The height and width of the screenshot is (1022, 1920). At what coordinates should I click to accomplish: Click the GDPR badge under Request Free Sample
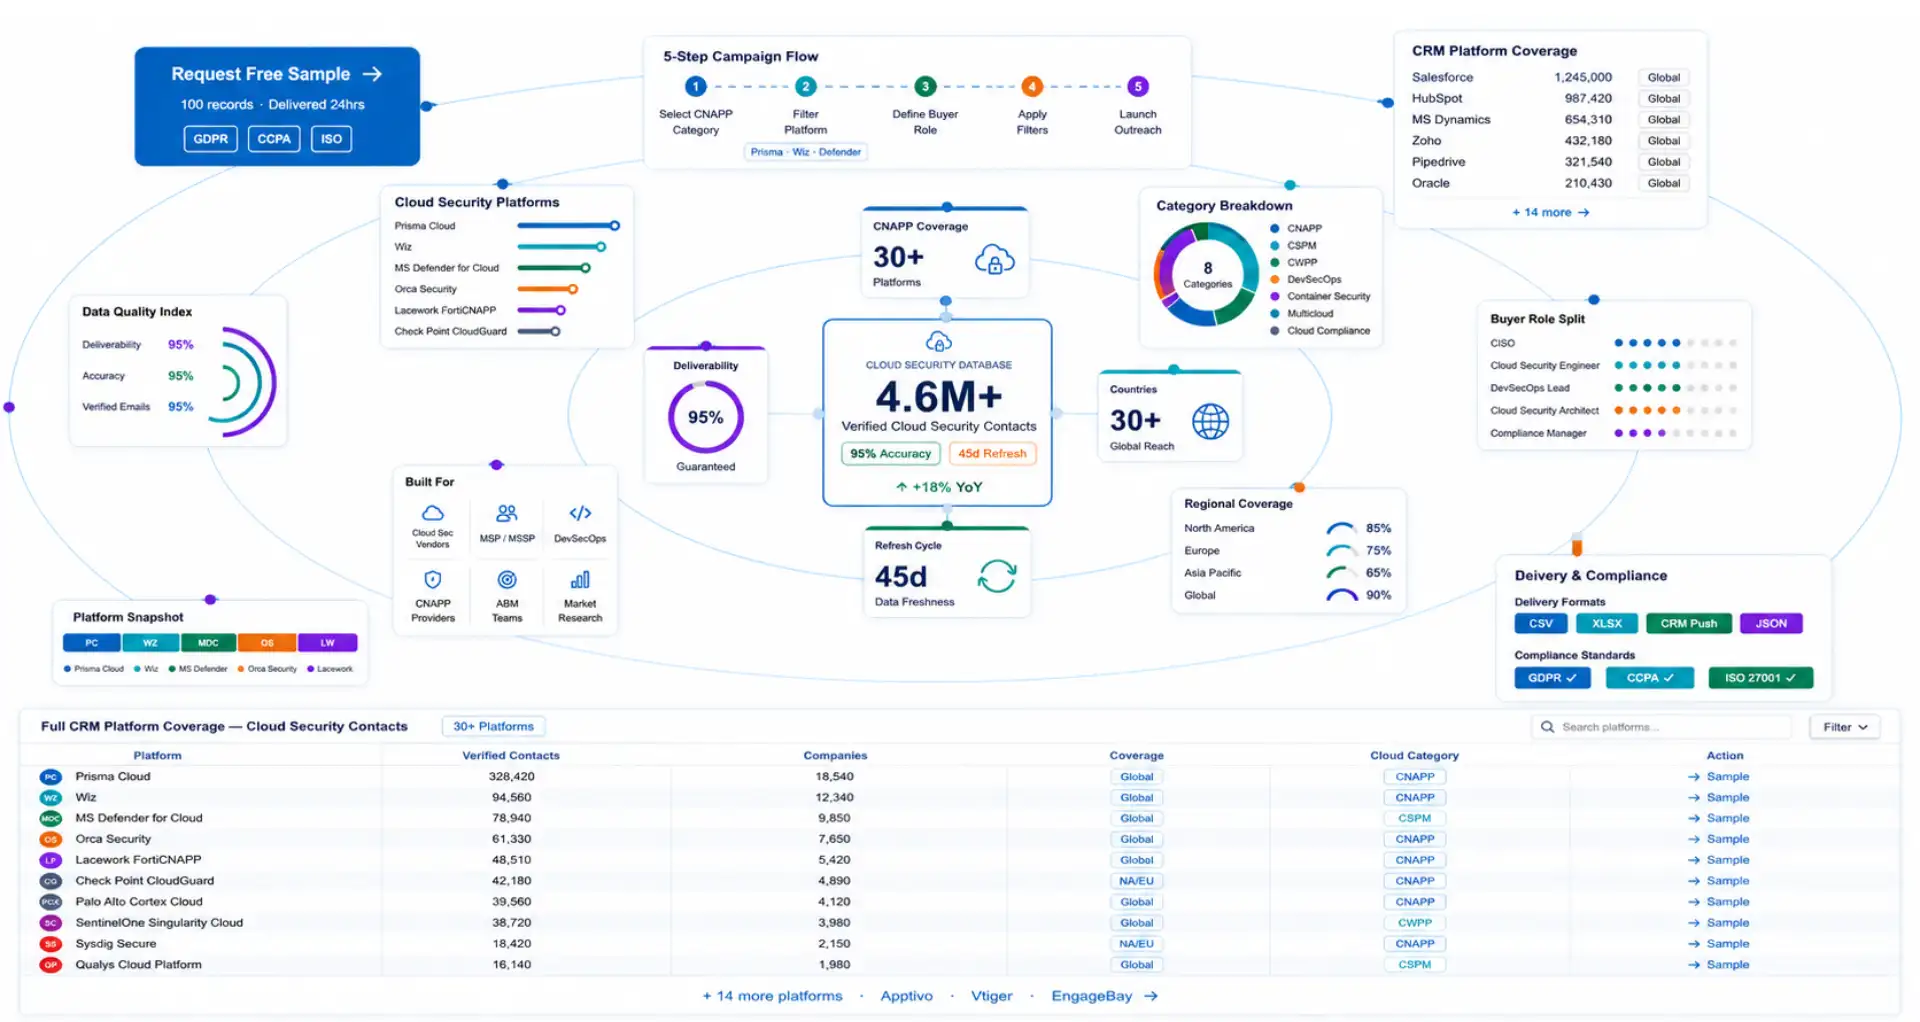(x=210, y=139)
